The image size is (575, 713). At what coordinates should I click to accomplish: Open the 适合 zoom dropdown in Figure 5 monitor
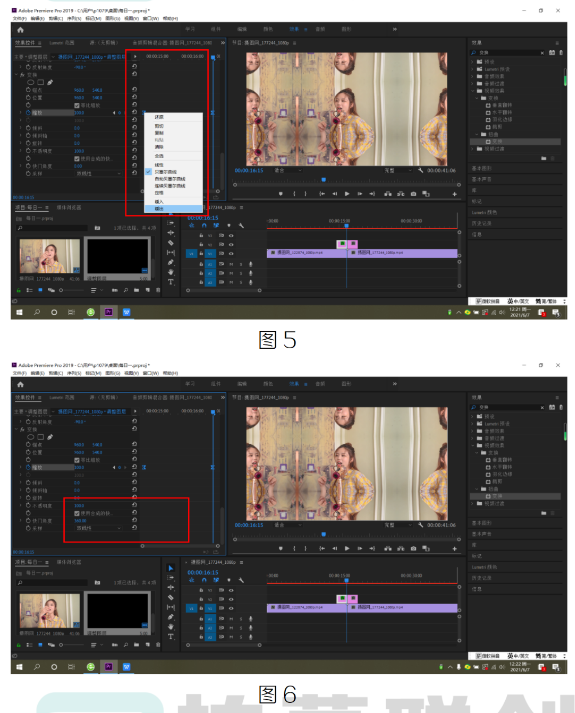(288, 171)
